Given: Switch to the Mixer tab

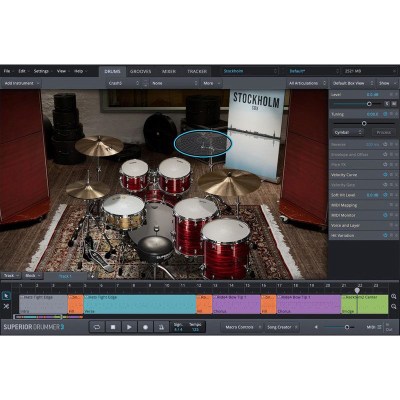Looking at the screenshot, I should (169, 71).
